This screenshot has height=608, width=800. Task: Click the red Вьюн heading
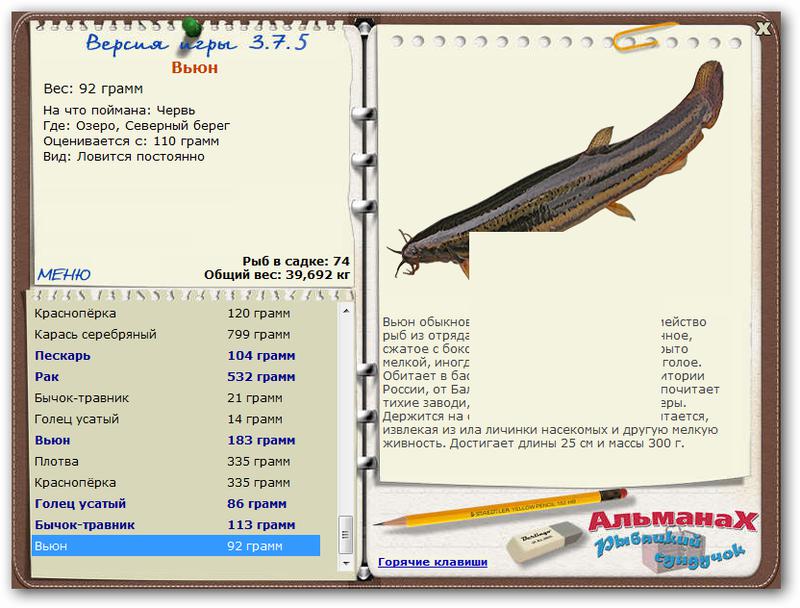(x=194, y=68)
